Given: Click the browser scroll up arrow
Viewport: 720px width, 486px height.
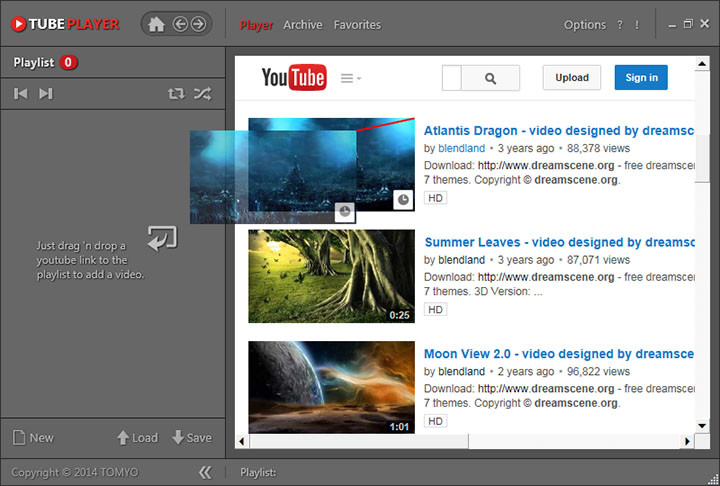Looking at the screenshot, I should (x=702, y=63).
